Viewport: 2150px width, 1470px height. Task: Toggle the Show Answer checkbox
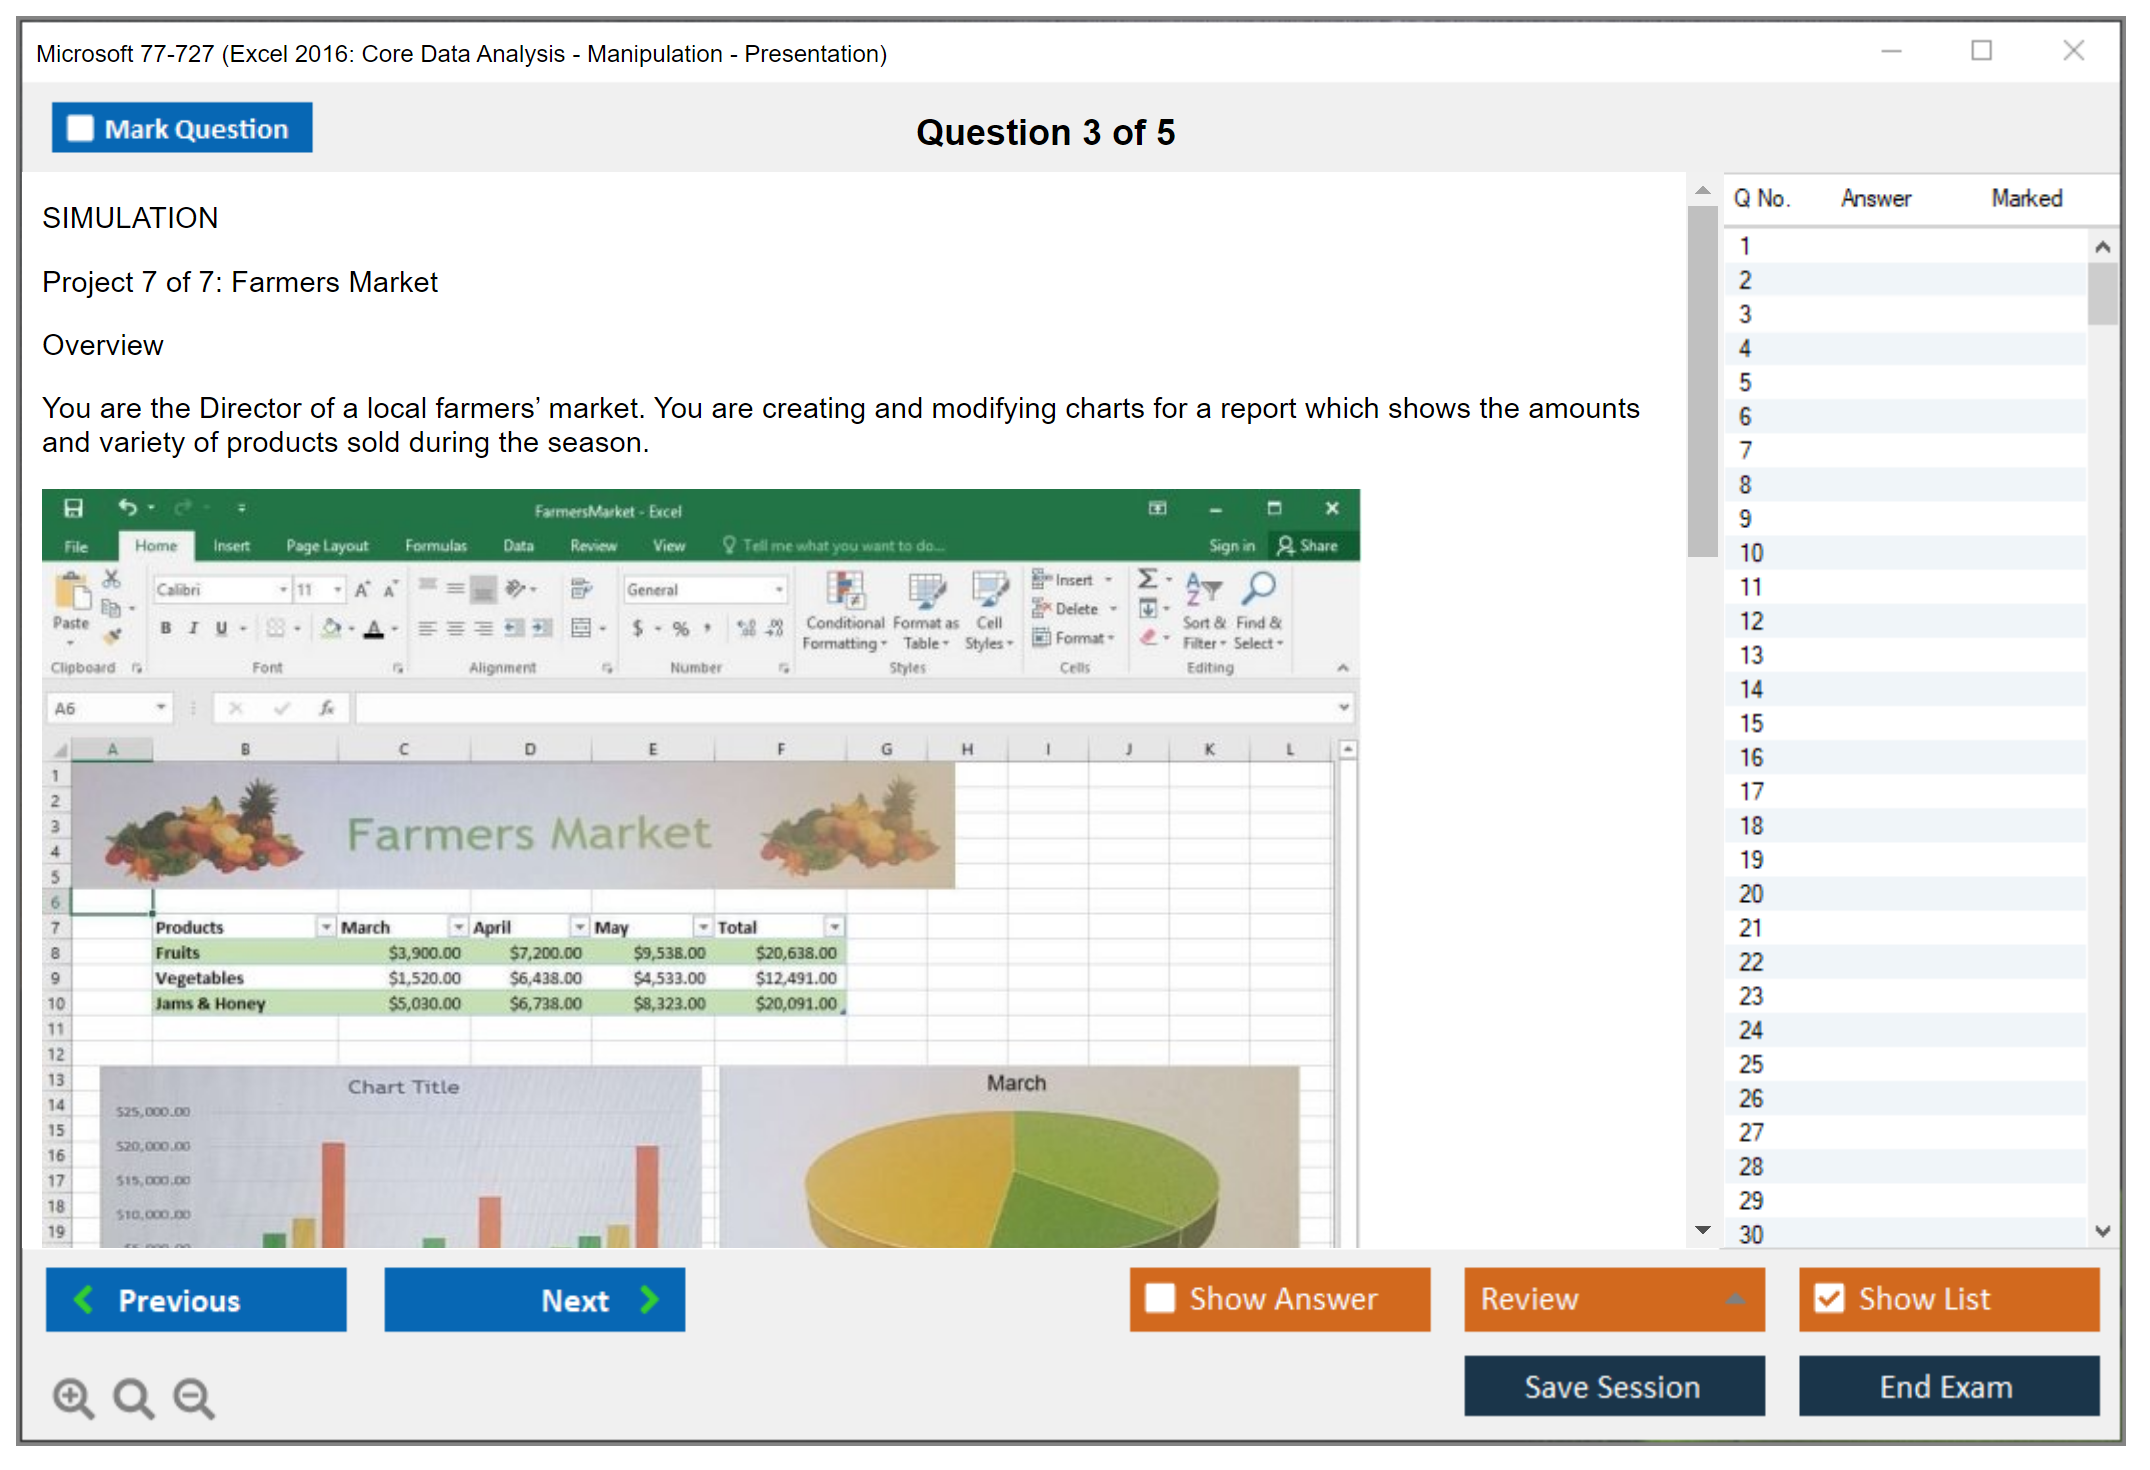click(1160, 1298)
